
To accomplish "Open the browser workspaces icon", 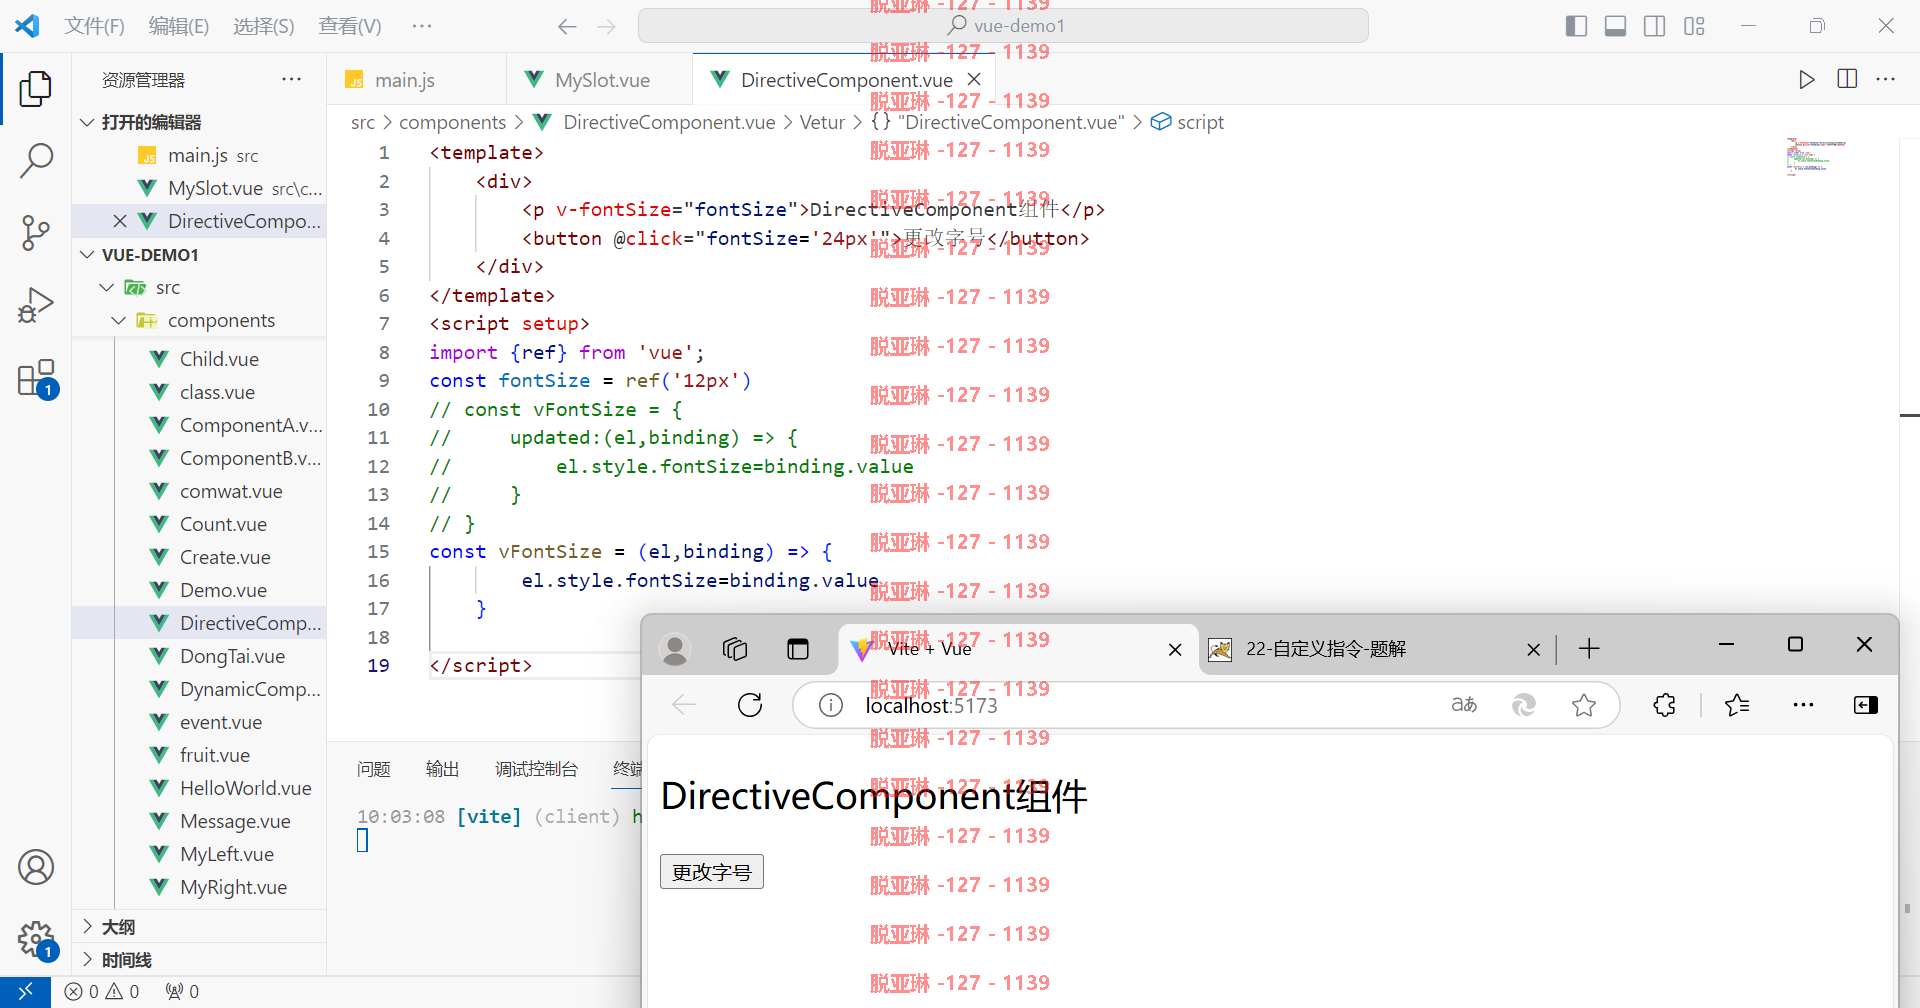I will click(x=735, y=650).
